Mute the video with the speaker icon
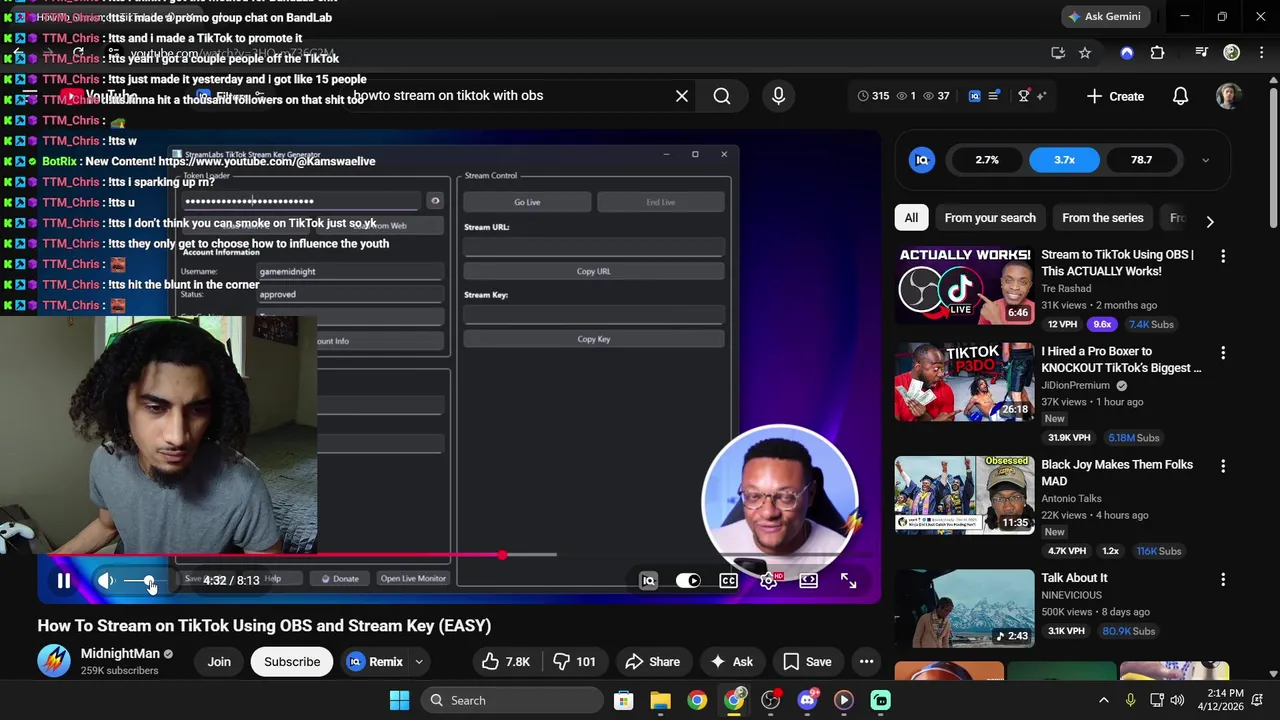 (106, 580)
